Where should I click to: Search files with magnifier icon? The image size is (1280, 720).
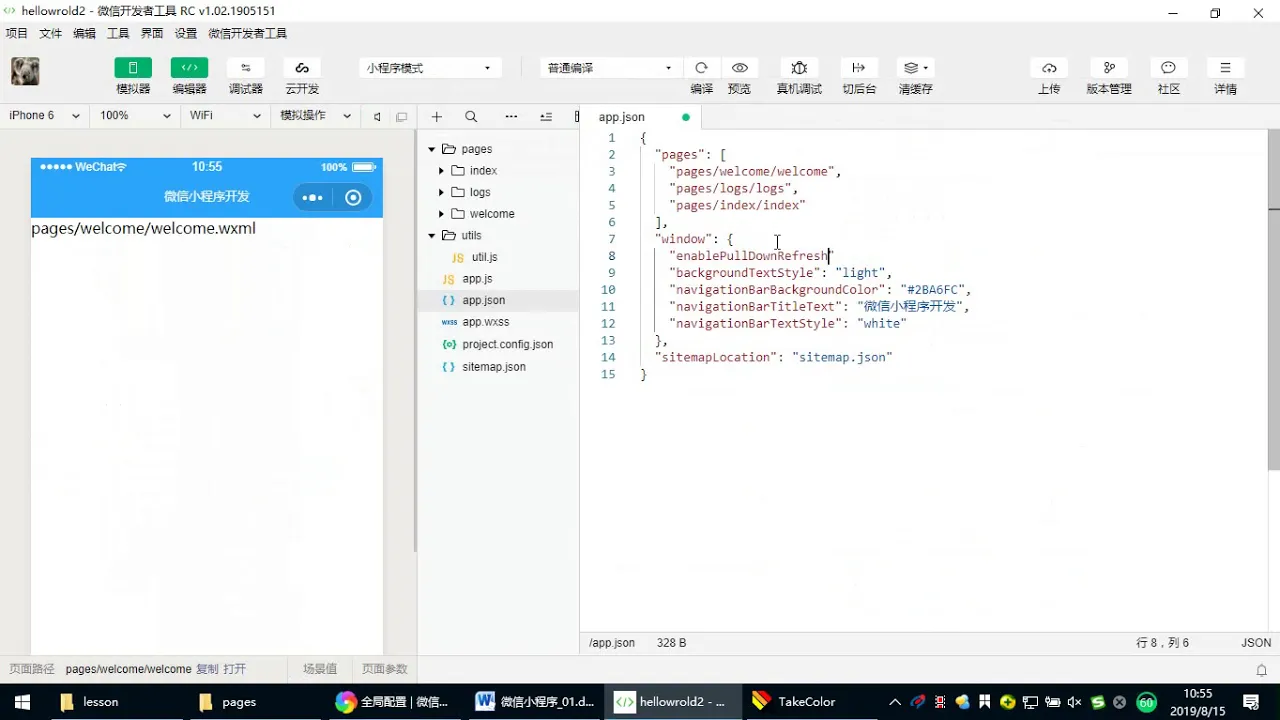pos(471,117)
